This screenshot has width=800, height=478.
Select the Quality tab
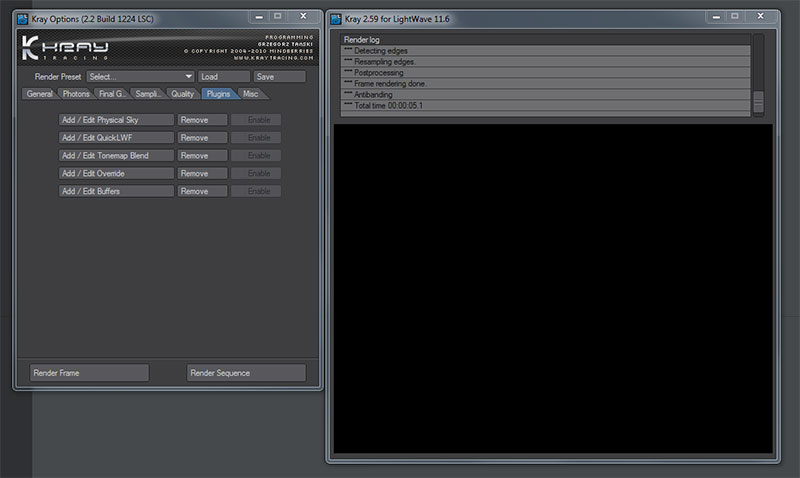click(182, 94)
